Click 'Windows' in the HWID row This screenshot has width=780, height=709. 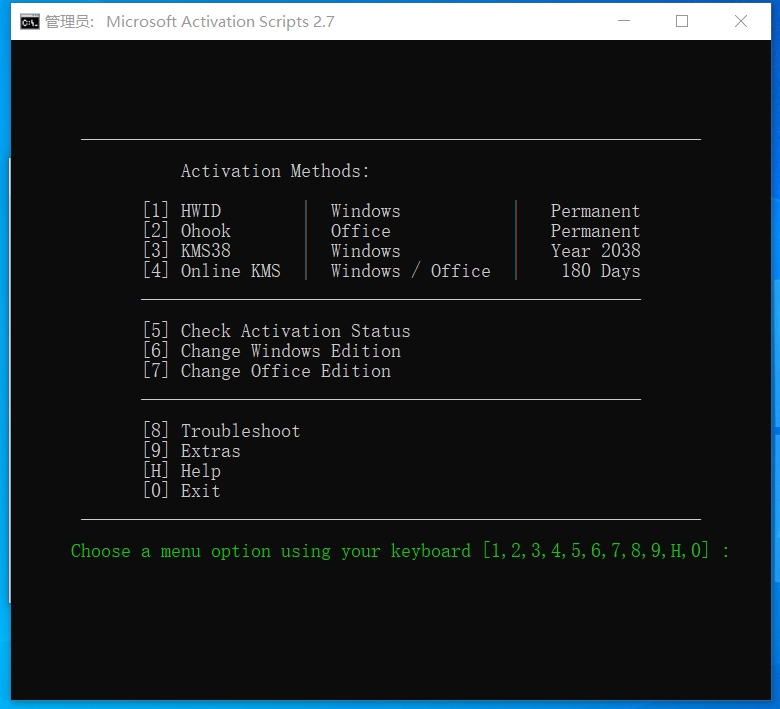[366, 211]
